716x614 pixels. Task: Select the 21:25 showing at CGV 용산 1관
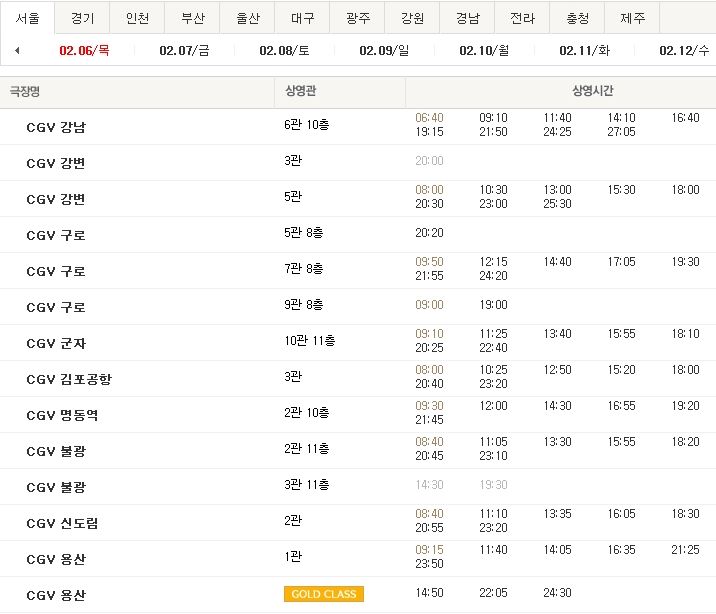(x=685, y=550)
